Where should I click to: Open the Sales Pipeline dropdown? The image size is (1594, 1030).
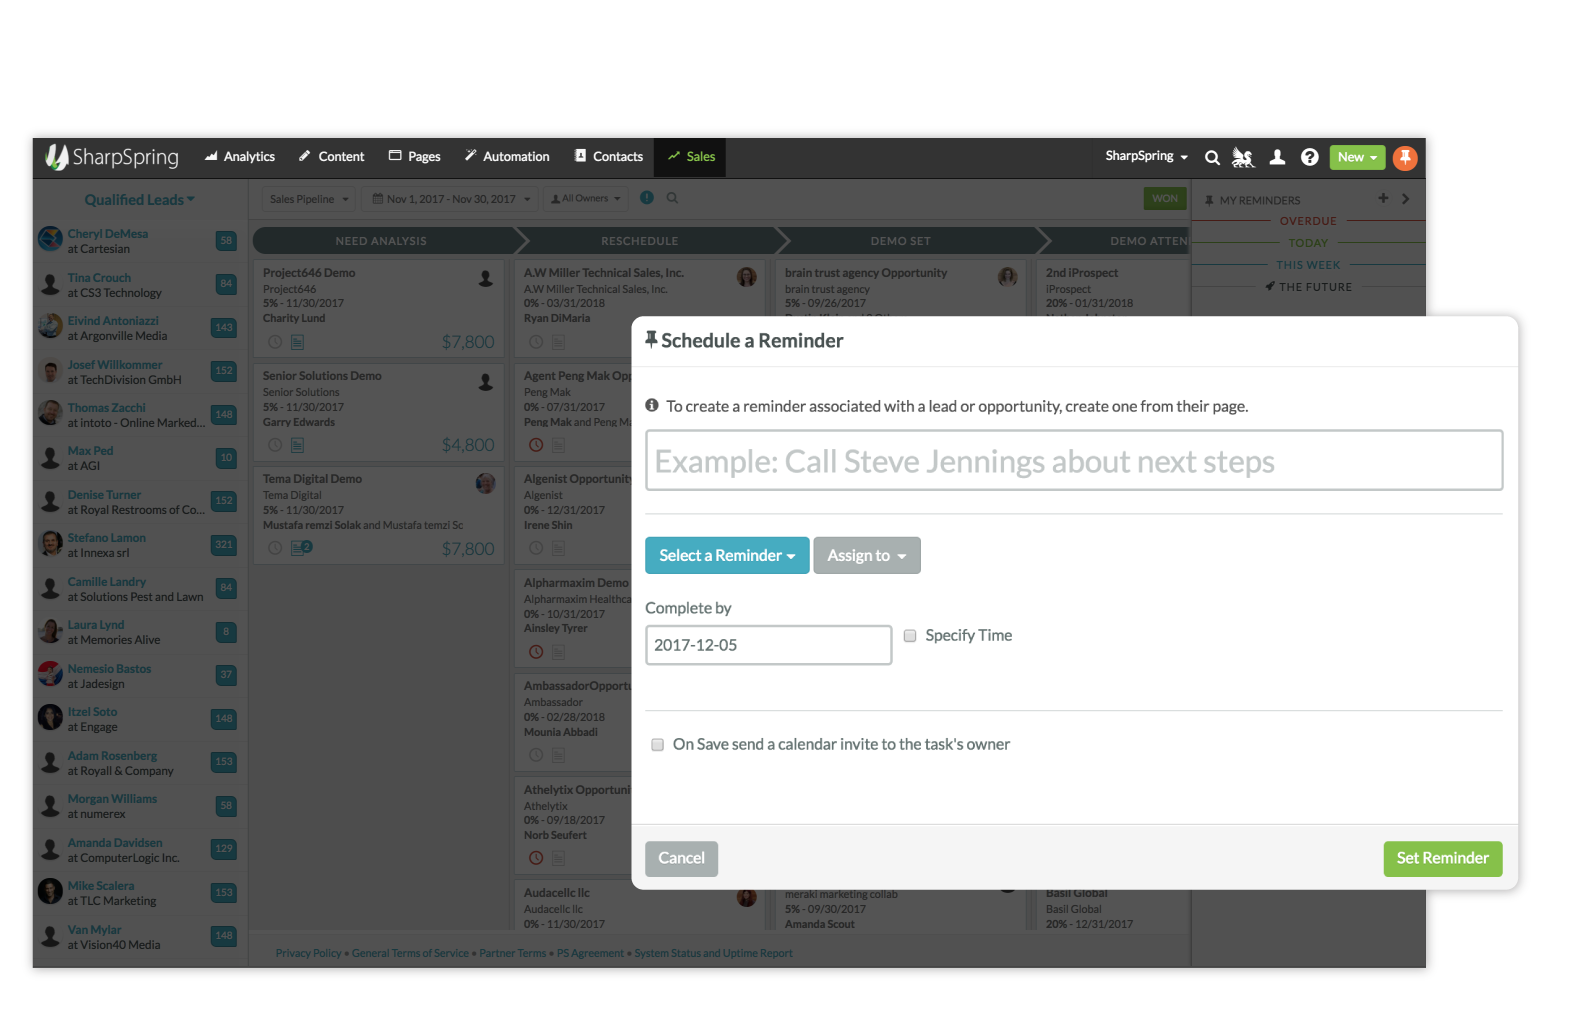click(x=310, y=199)
